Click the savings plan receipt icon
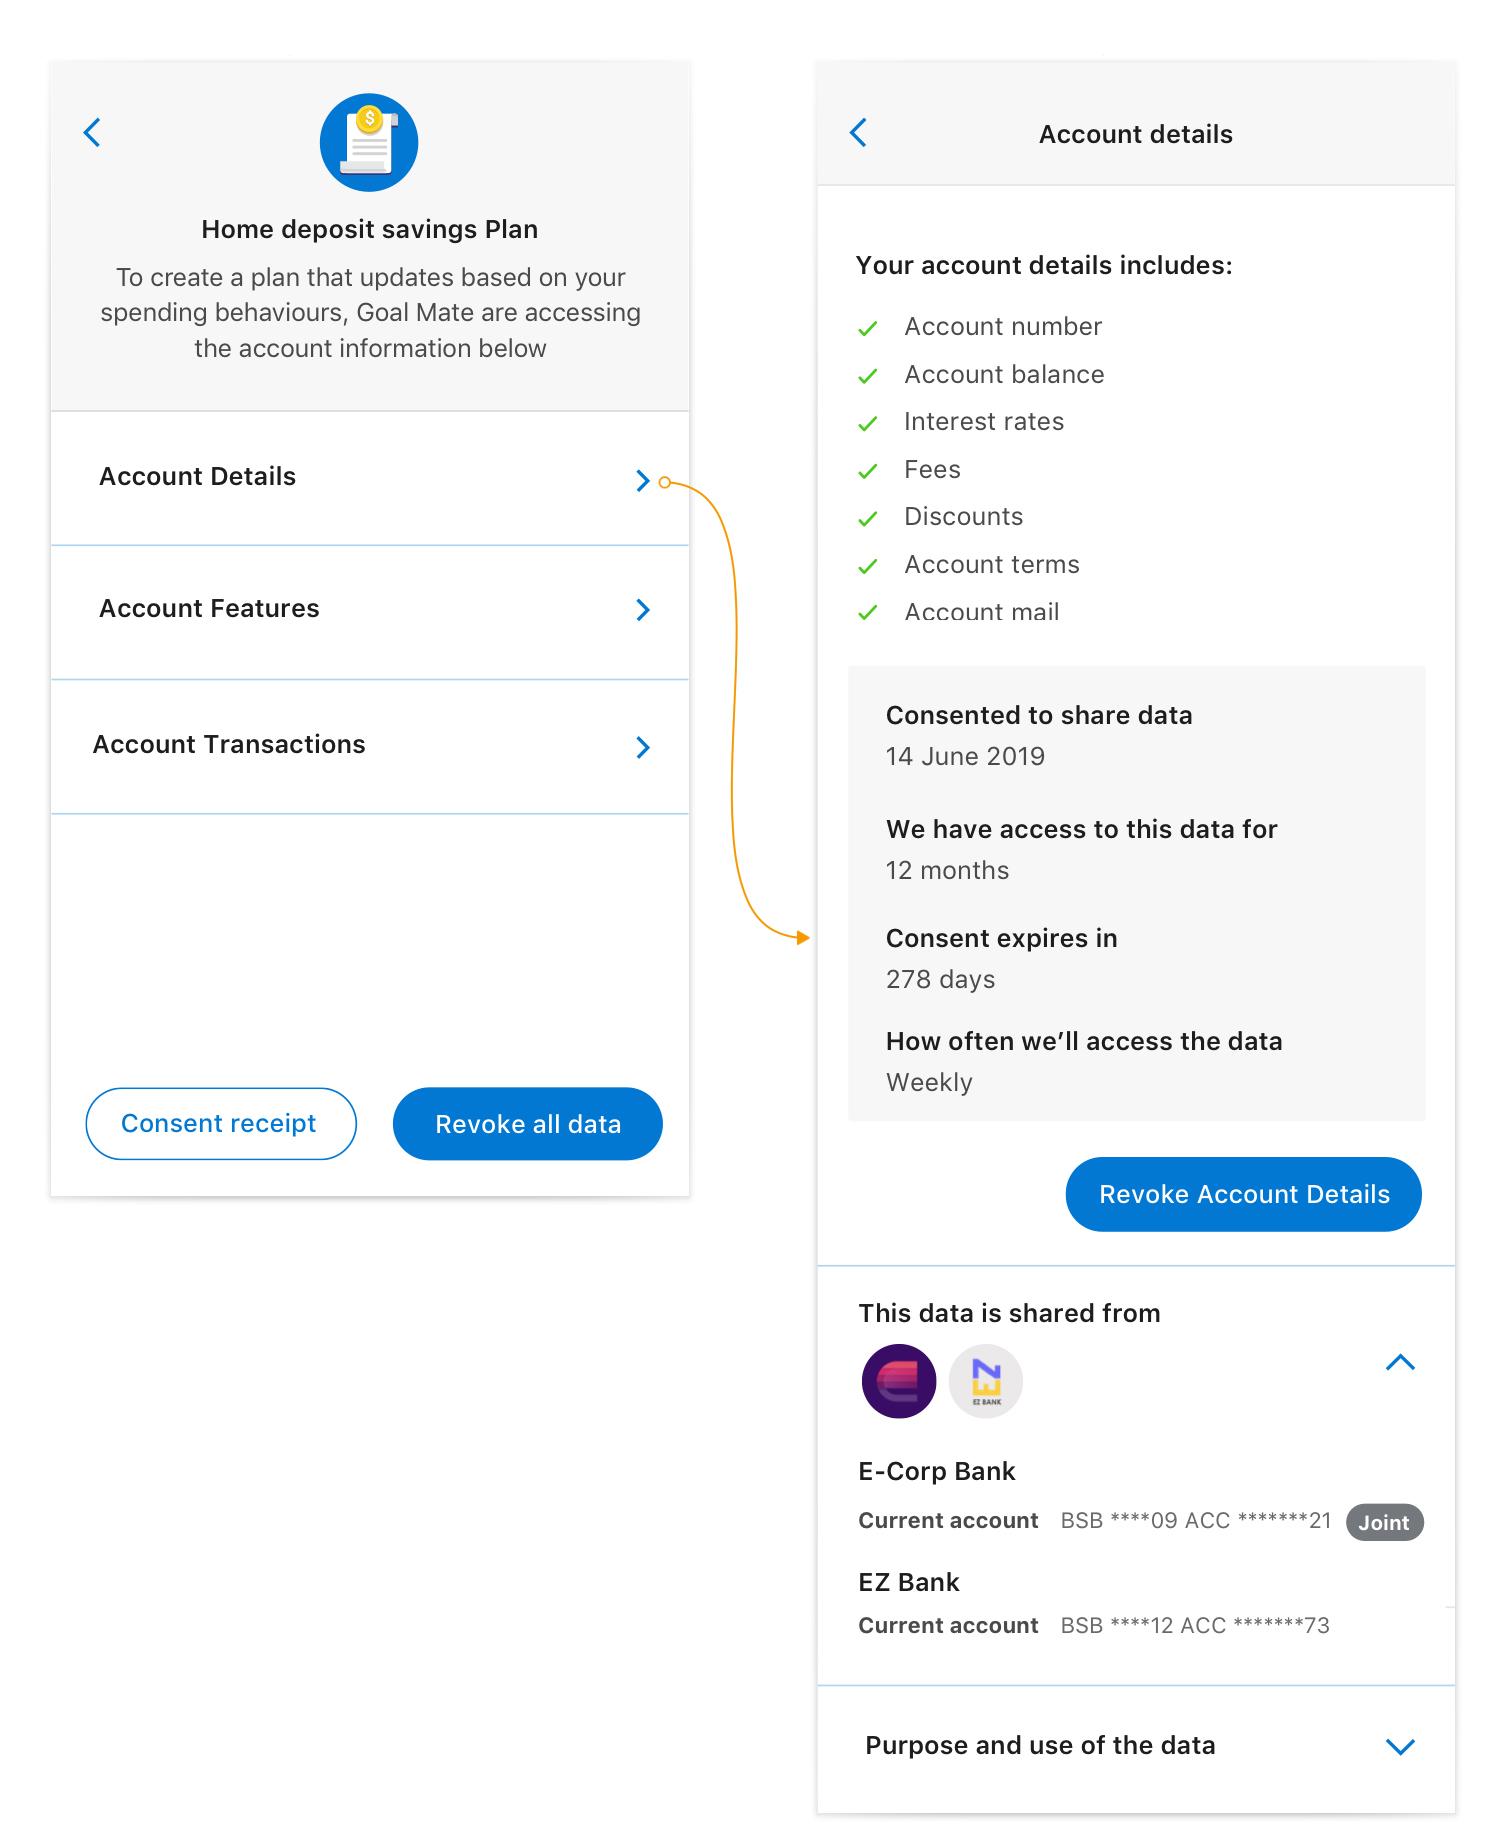 click(x=369, y=143)
